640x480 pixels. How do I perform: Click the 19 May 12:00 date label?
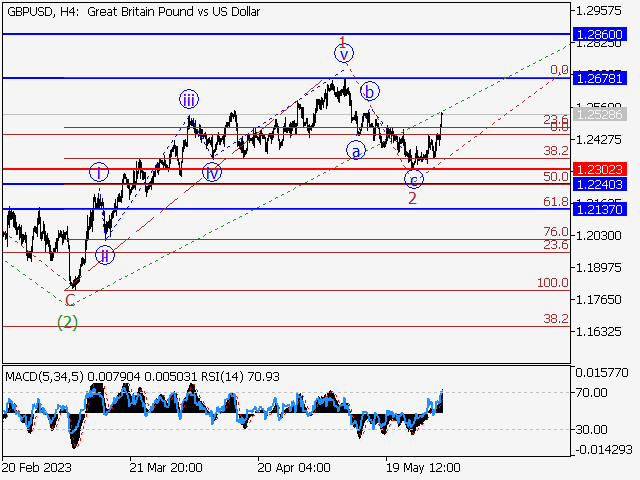coord(423,467)
